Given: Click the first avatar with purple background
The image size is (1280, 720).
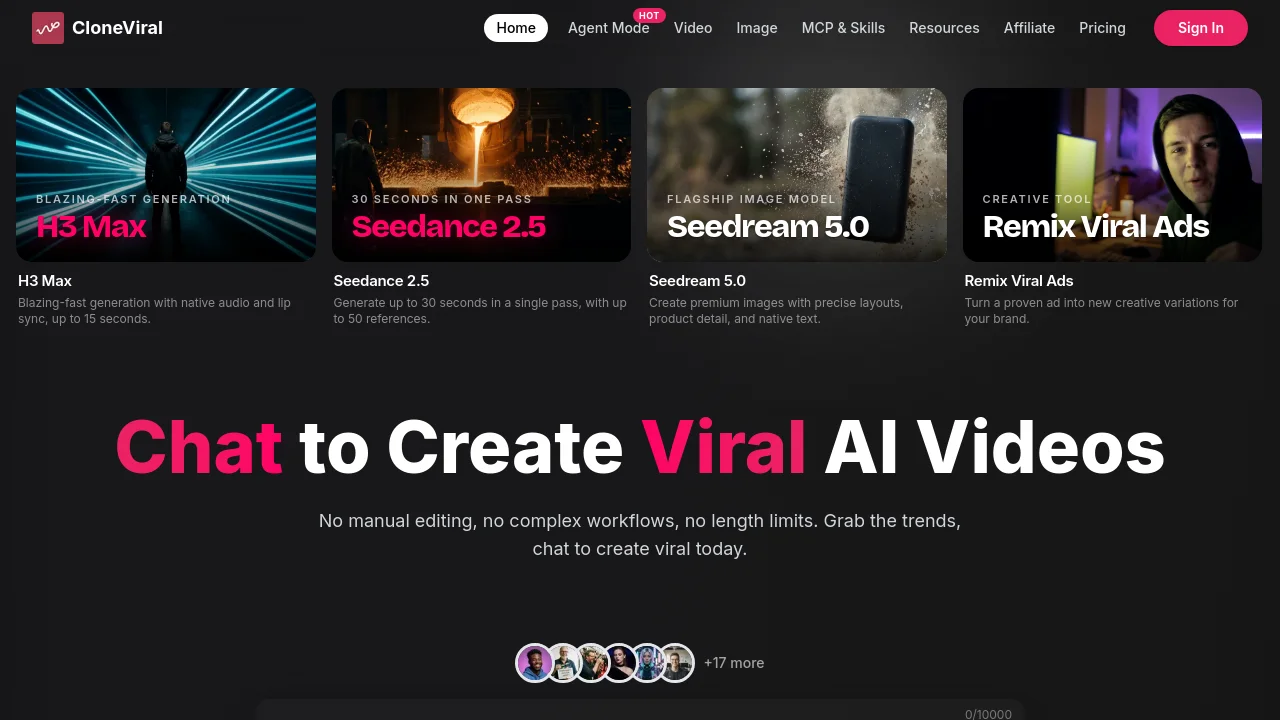Looking at the screenshot, I should 535,663.
